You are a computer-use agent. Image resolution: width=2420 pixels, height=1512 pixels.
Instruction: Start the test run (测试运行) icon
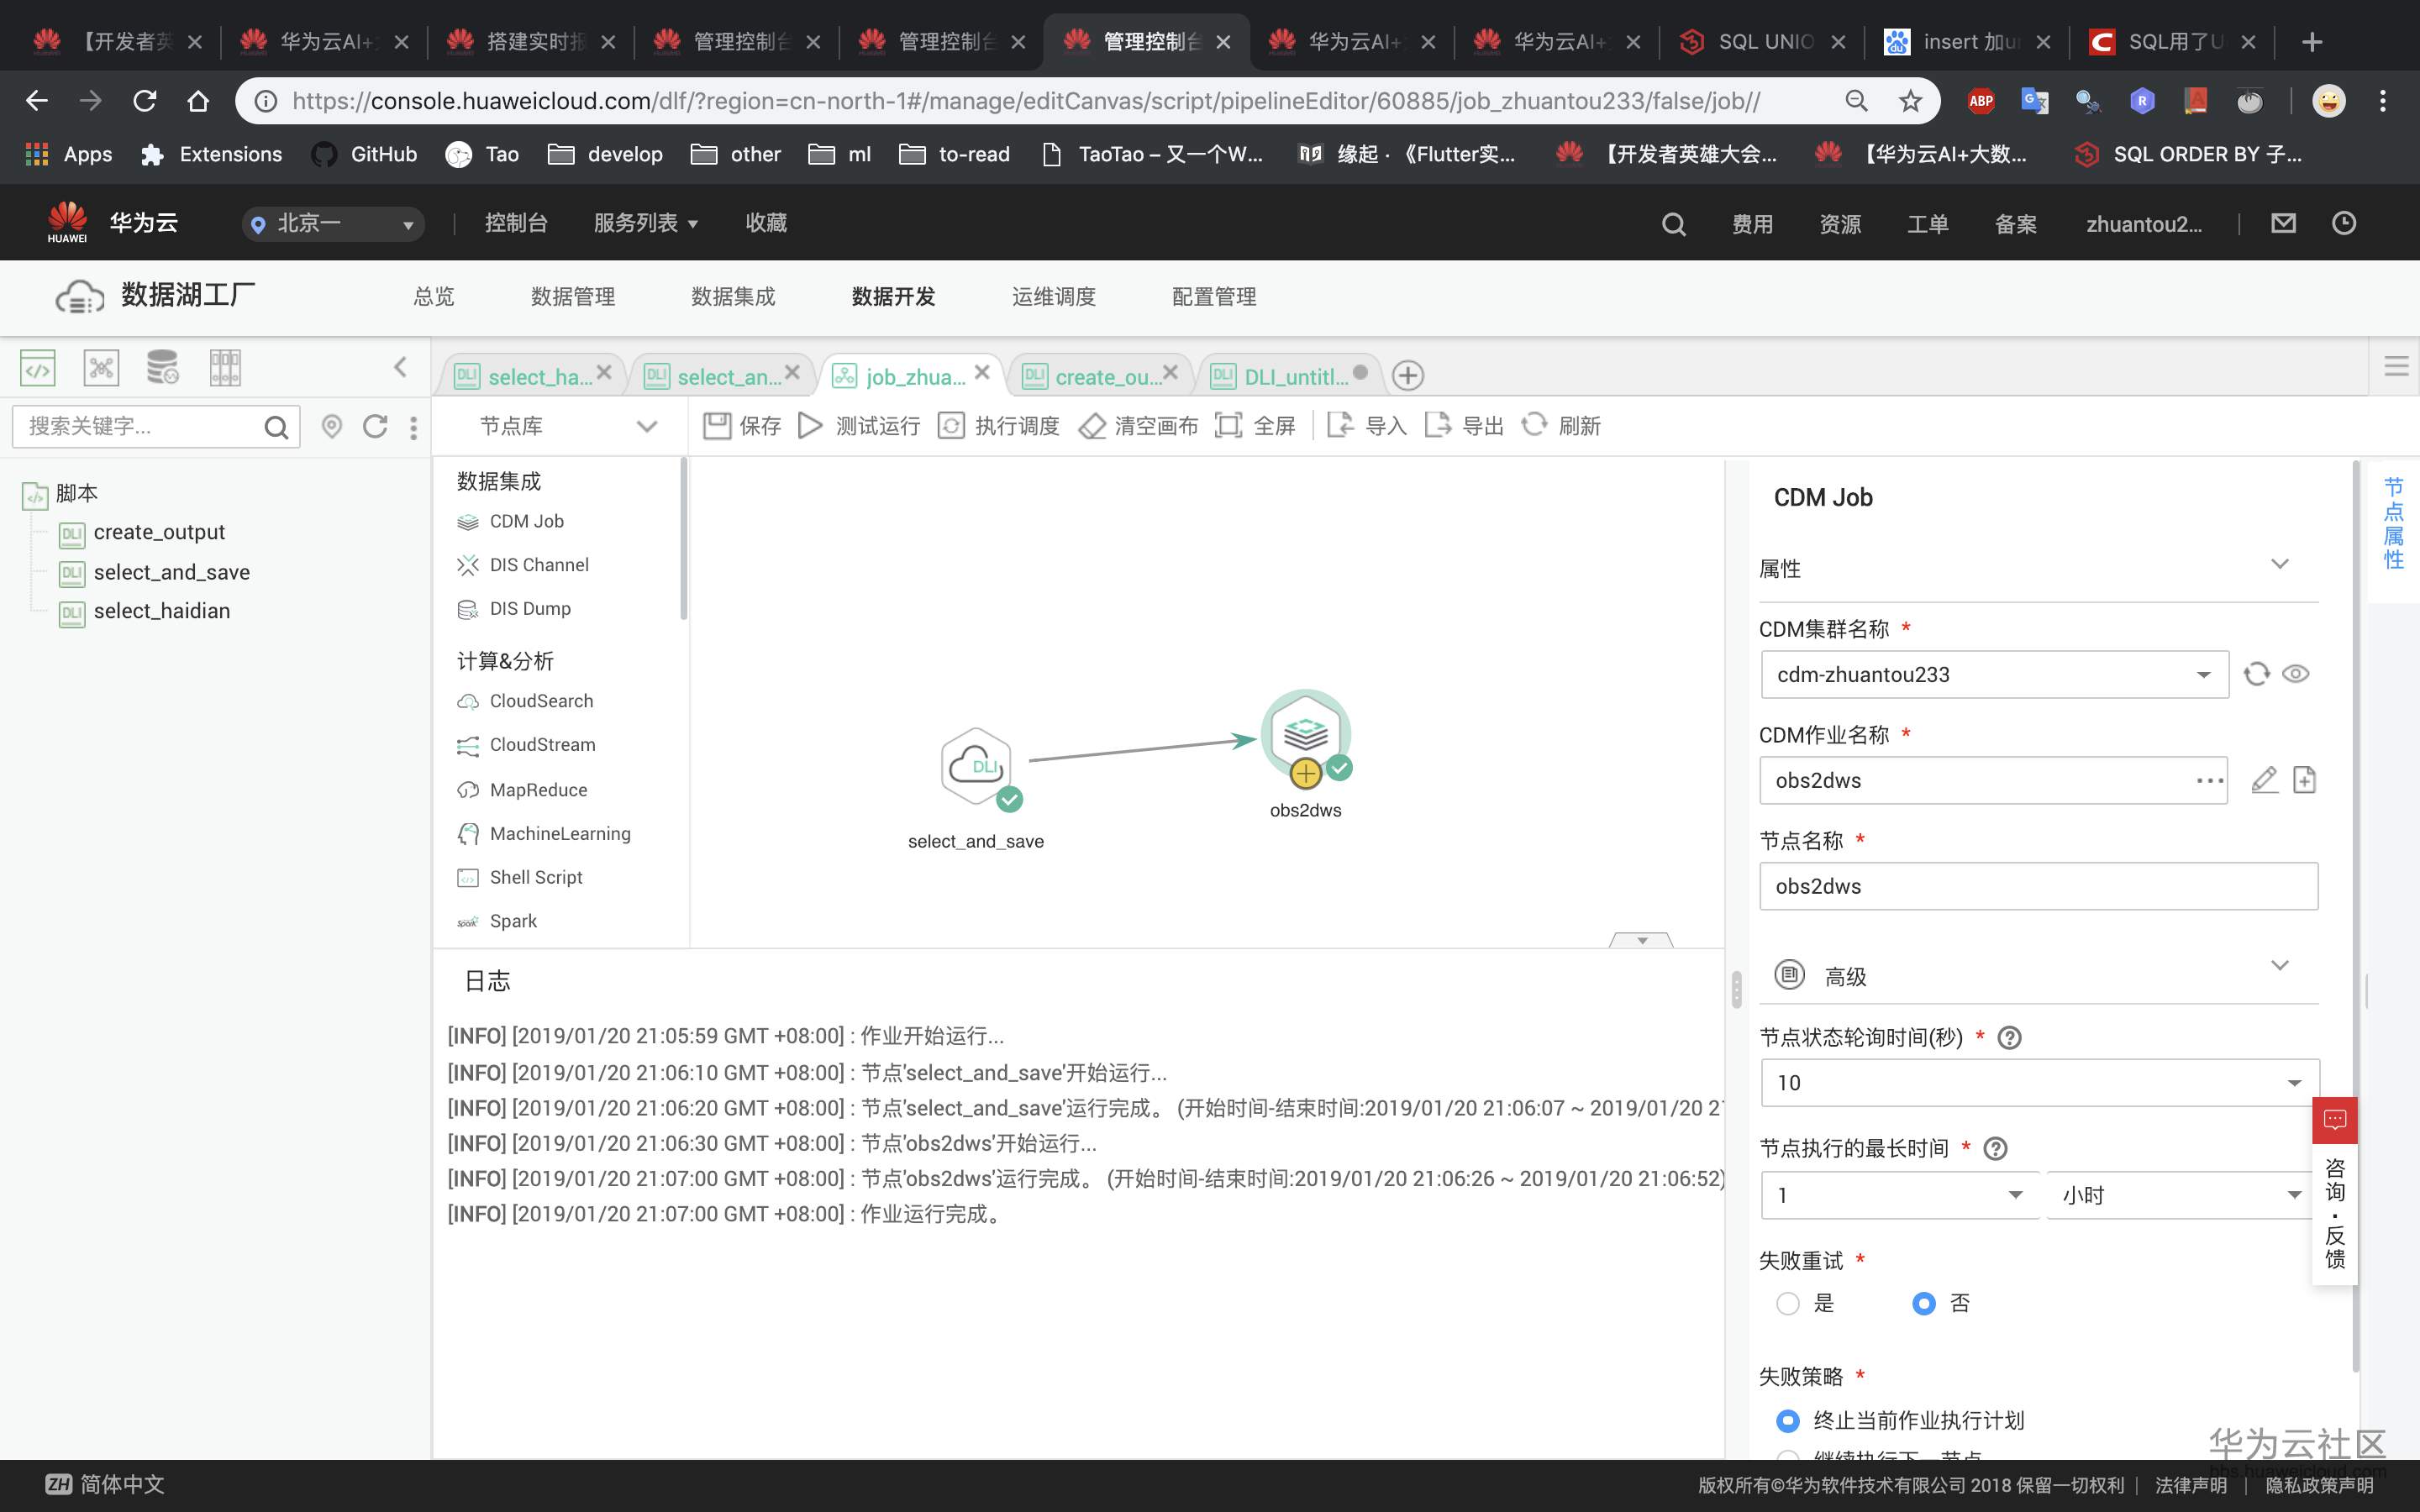[x=810, y=426]
